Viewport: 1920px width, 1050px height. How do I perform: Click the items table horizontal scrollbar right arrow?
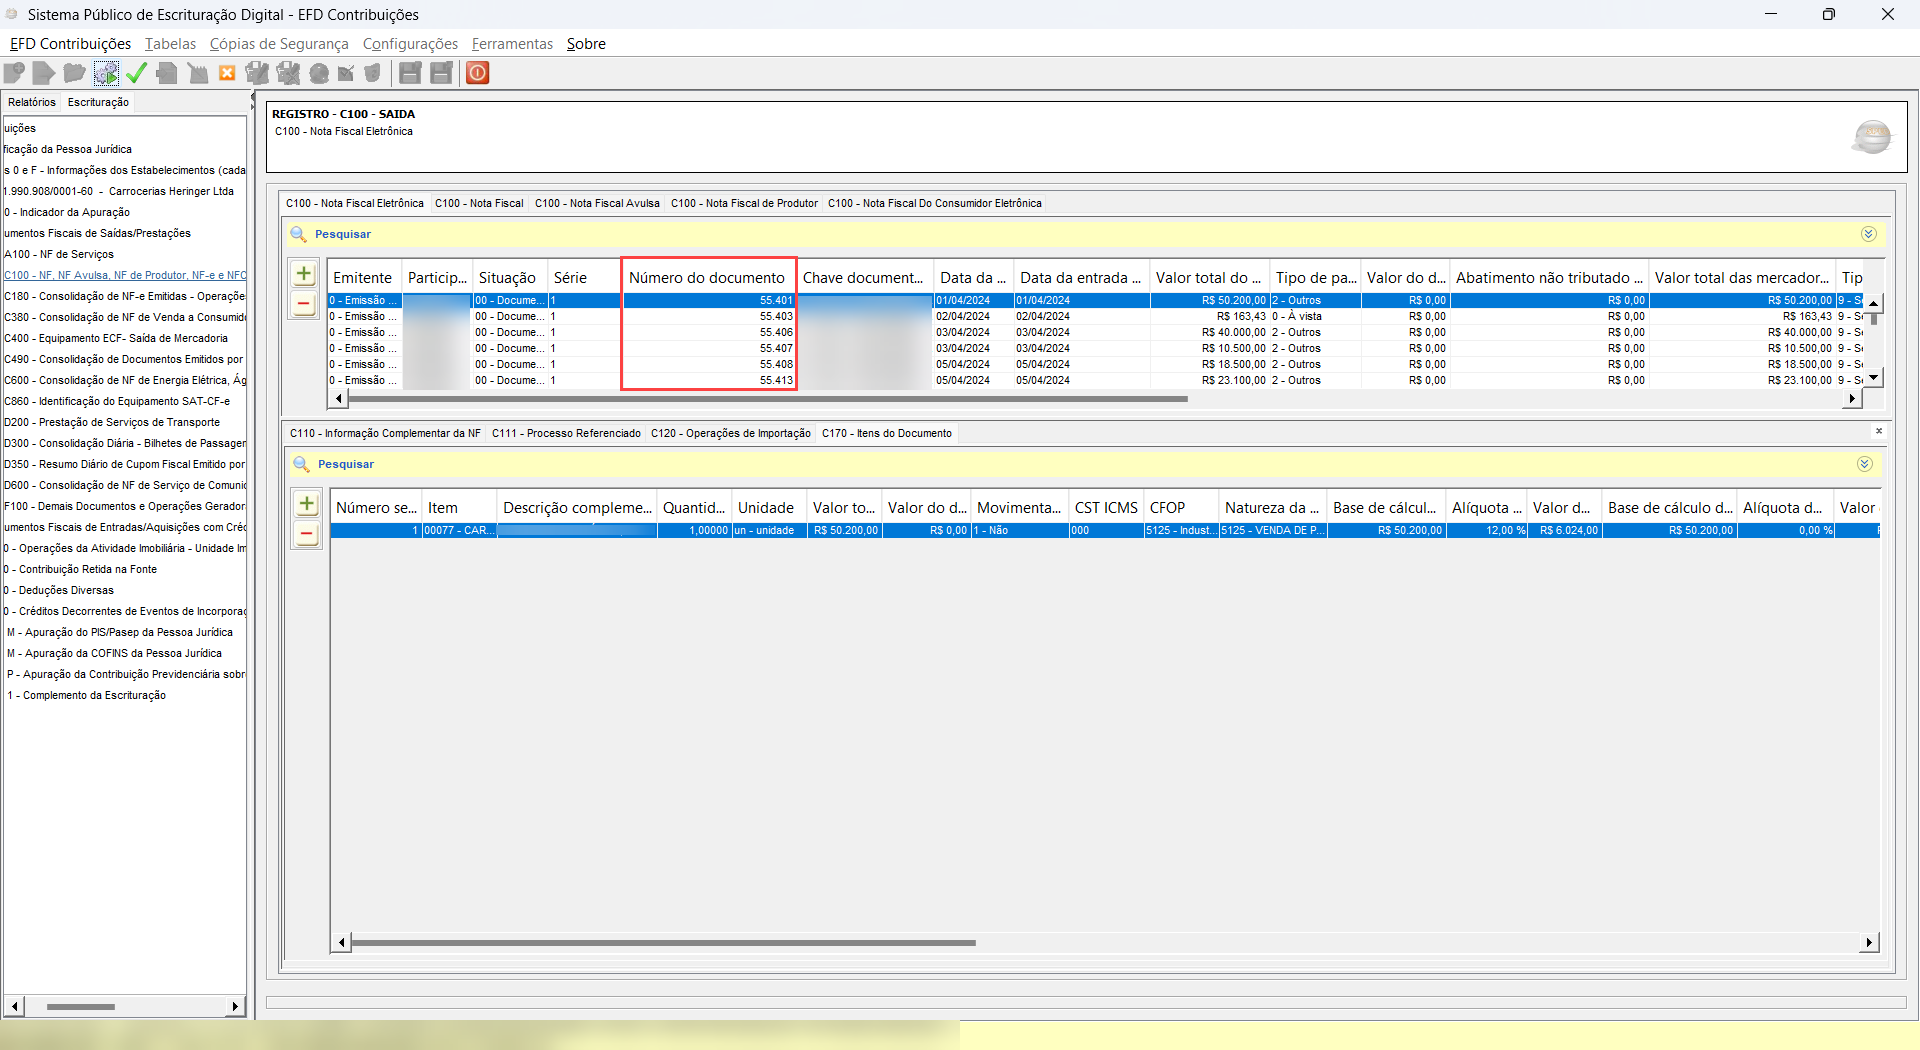click(x=1869, y=942)
